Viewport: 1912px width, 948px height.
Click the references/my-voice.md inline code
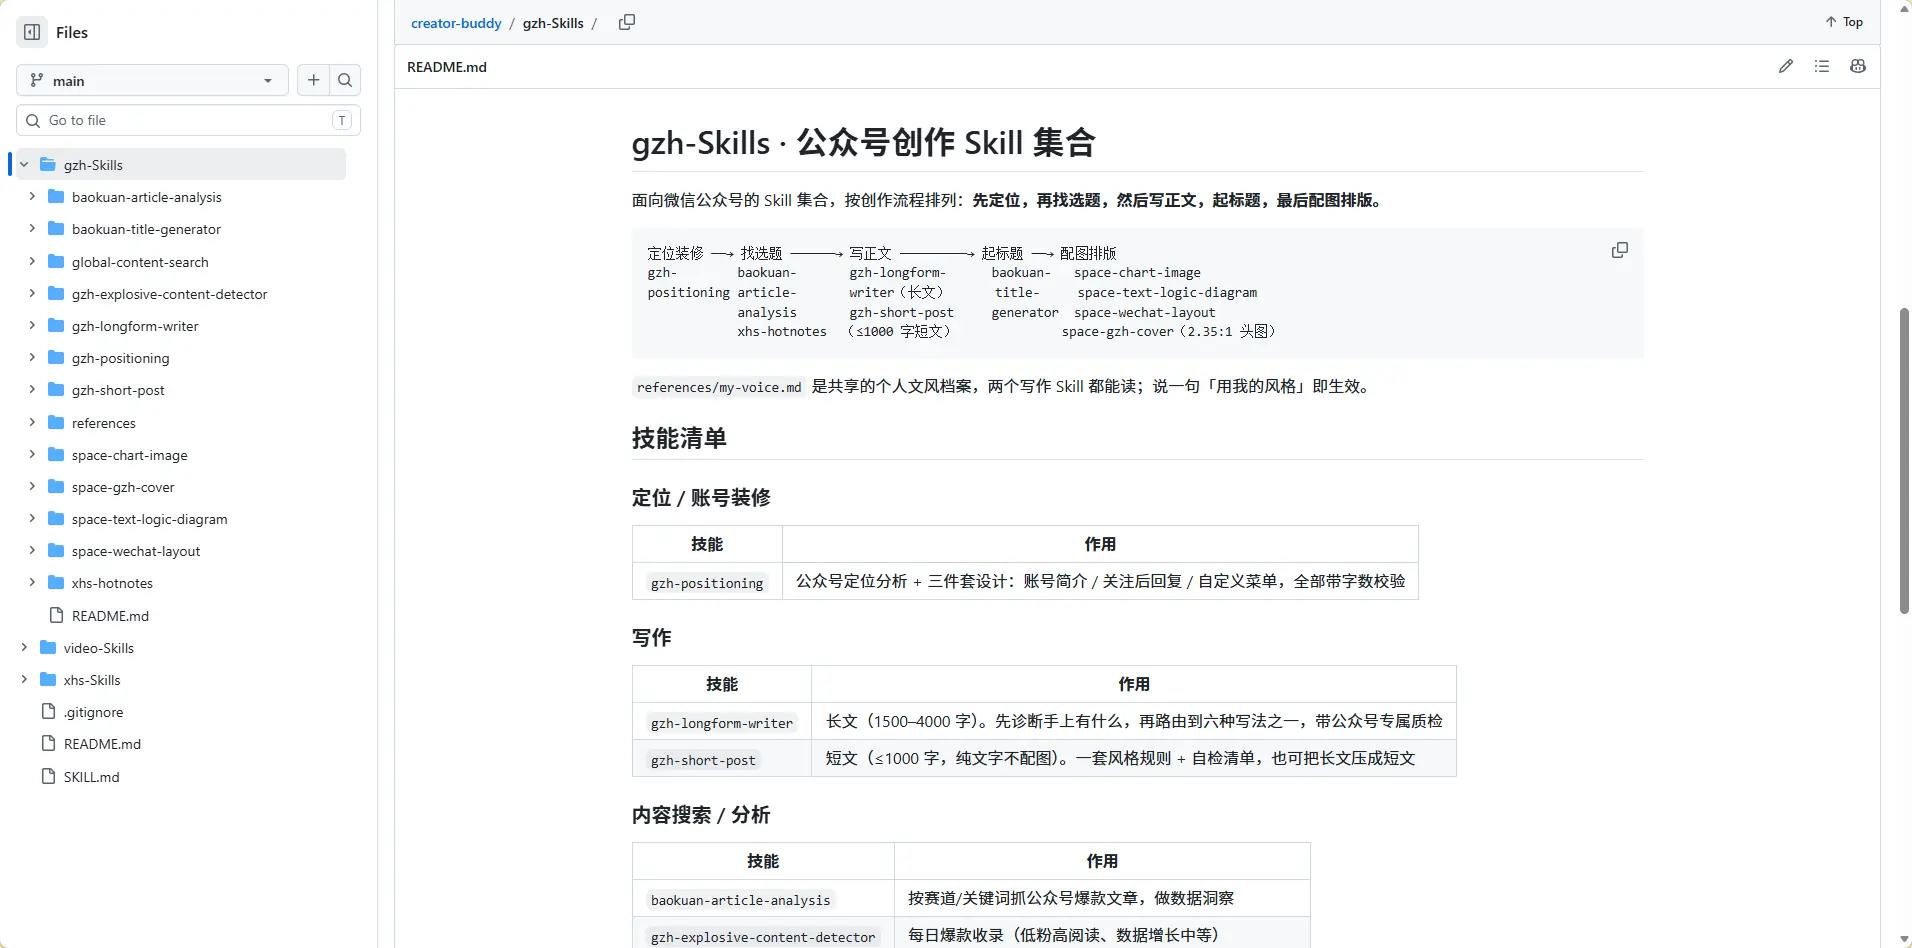719,387
